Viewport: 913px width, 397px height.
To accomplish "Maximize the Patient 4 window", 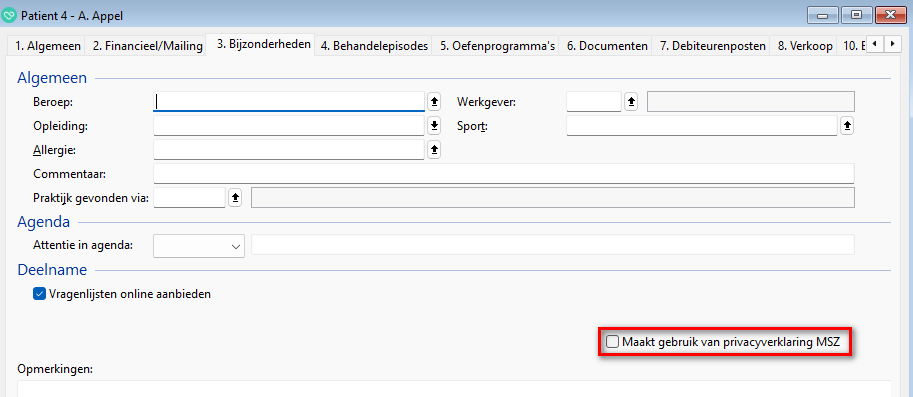I will 857,16.
